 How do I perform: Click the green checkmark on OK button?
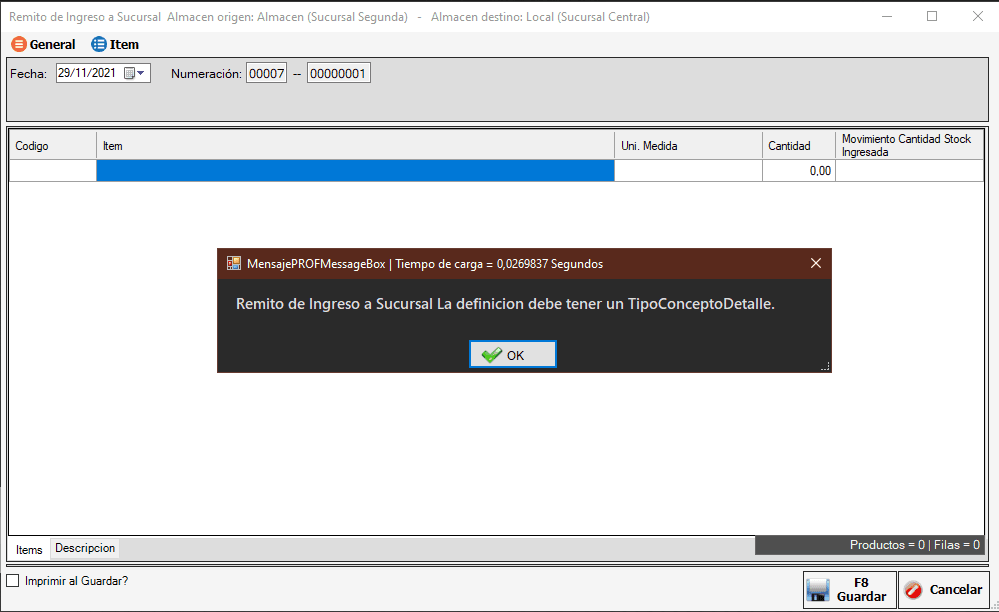tap(491, 355)
